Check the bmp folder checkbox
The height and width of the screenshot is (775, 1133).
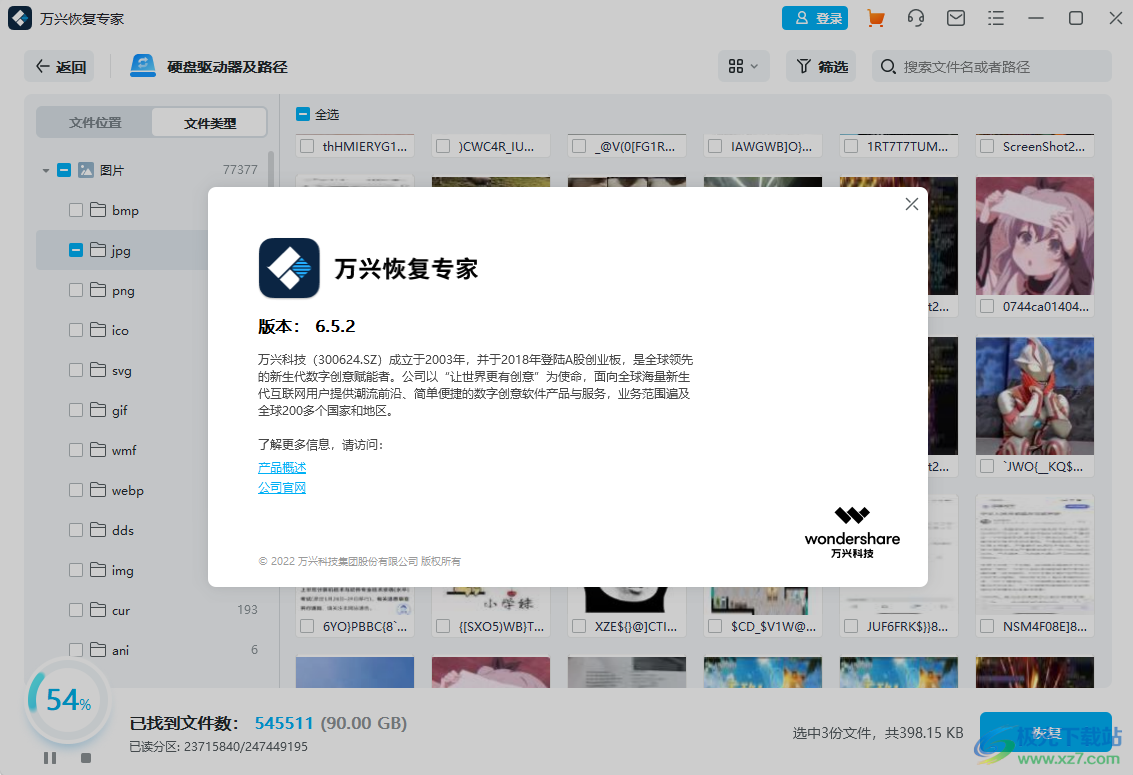click(x=76, y=210)
